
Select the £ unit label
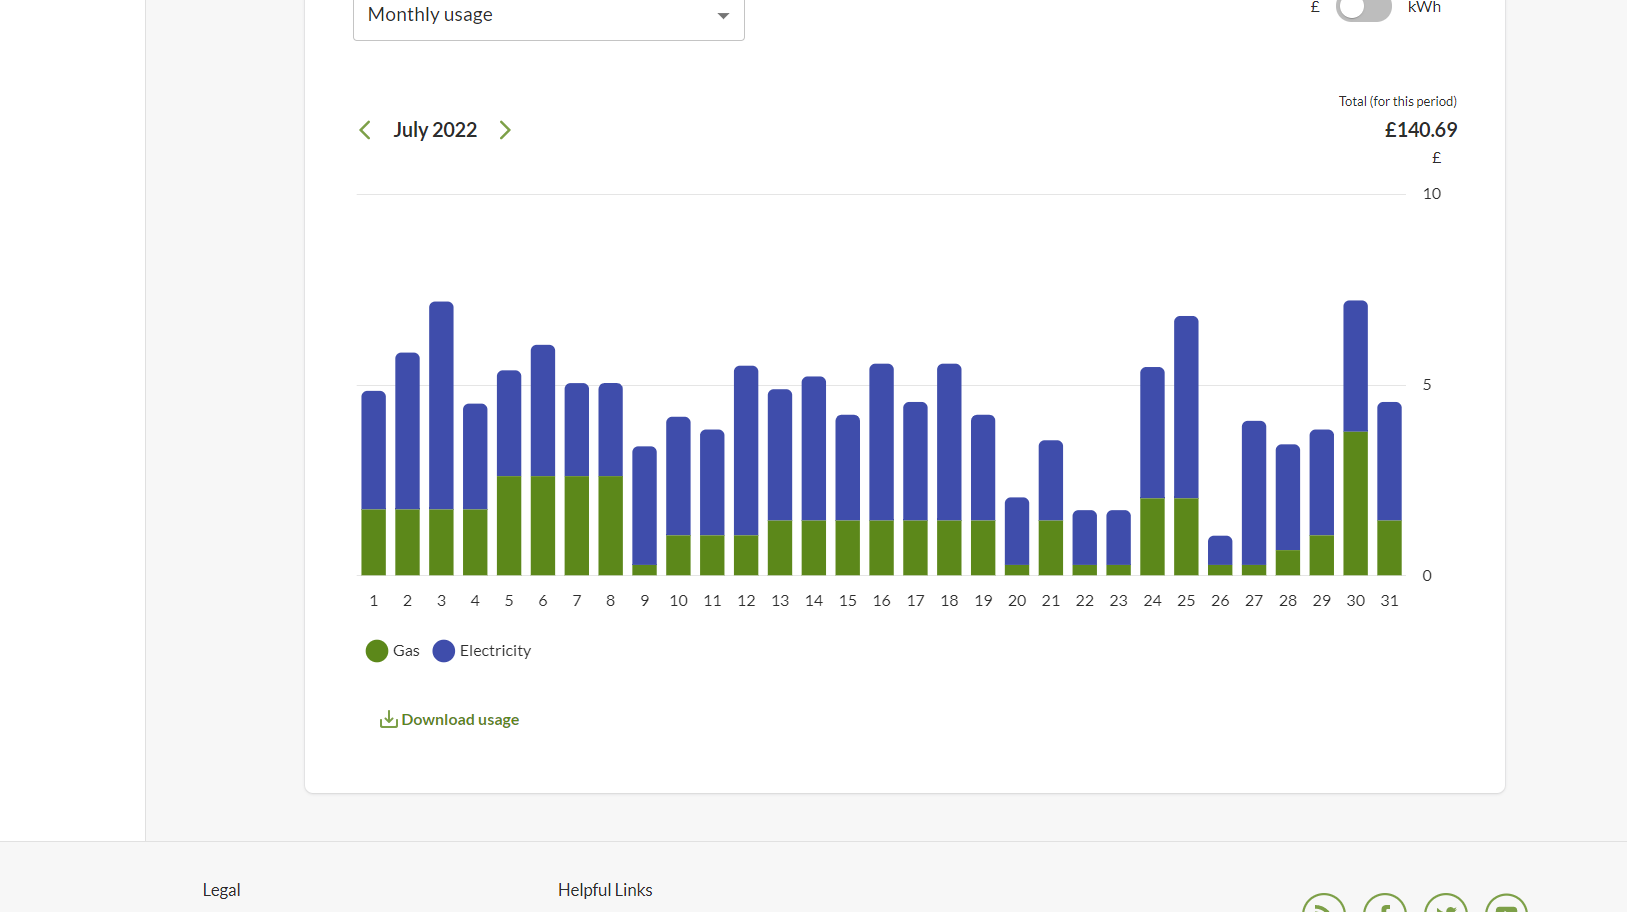pos(1315,7)
